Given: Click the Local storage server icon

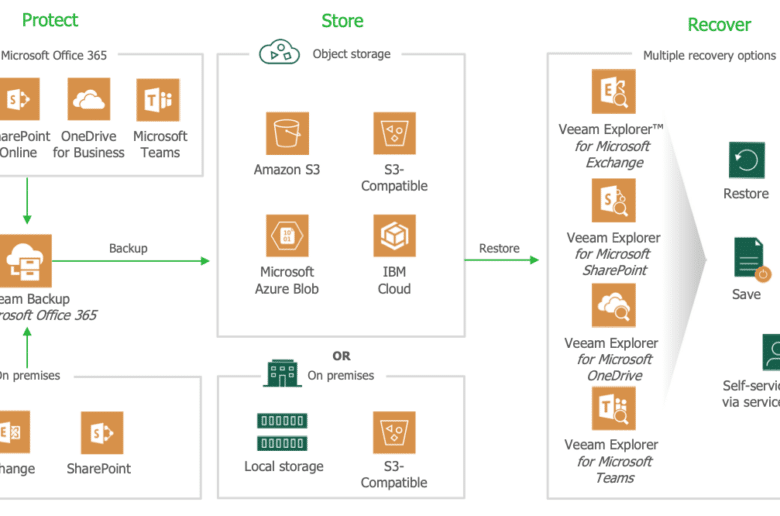Looking at the screenshot, I should tap(282, 432).
